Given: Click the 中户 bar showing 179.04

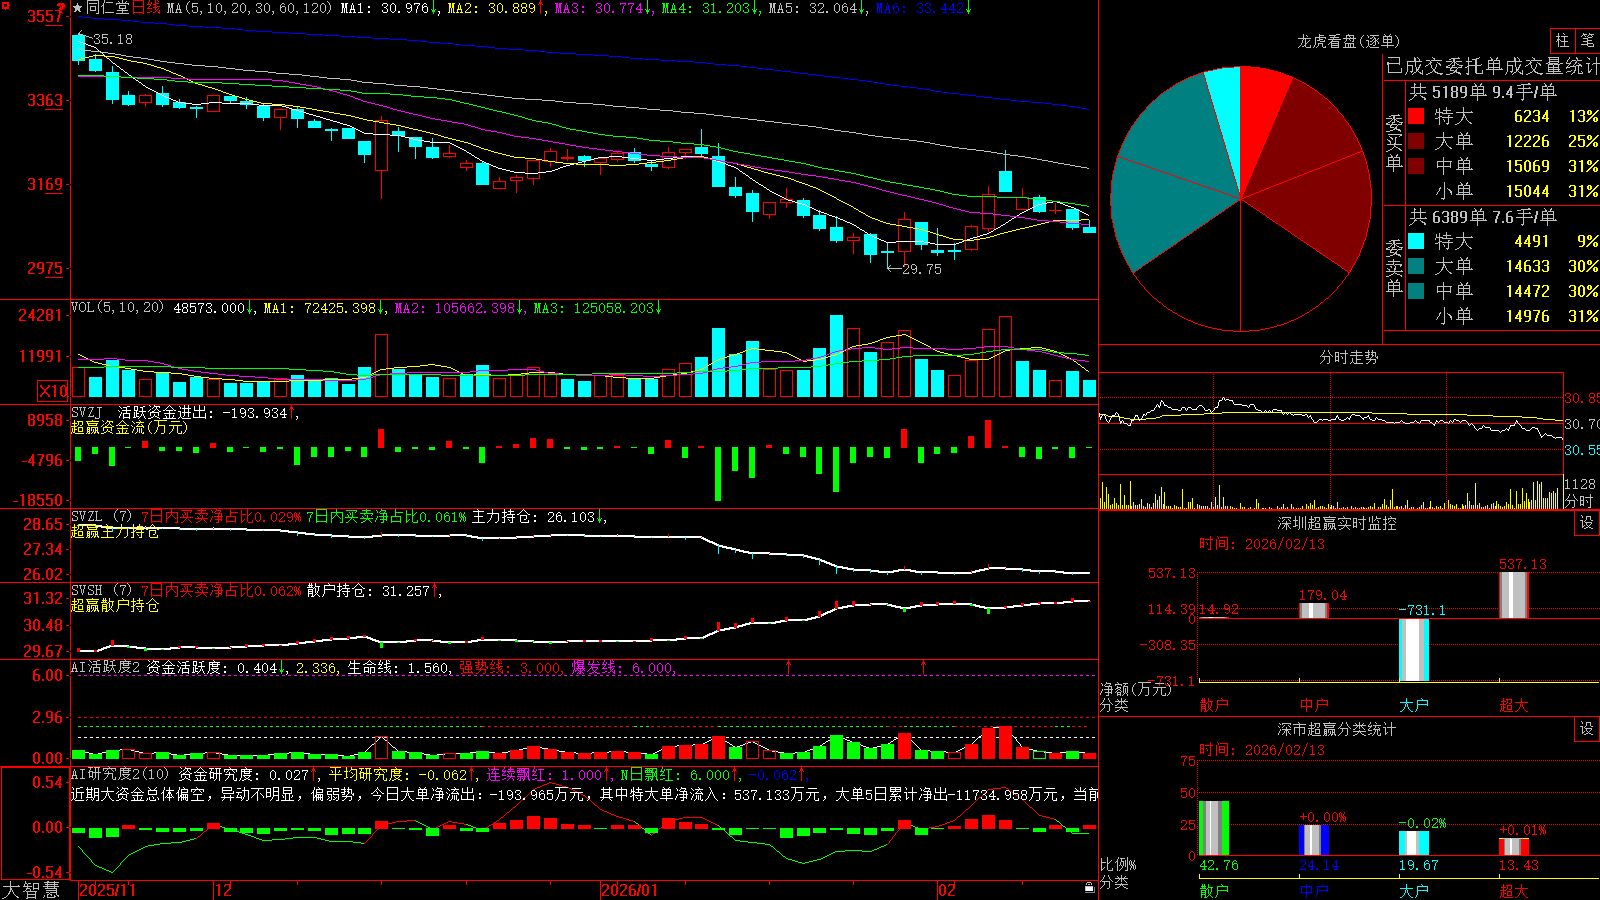Looking at the screenshot, I should pos(1314,611).
